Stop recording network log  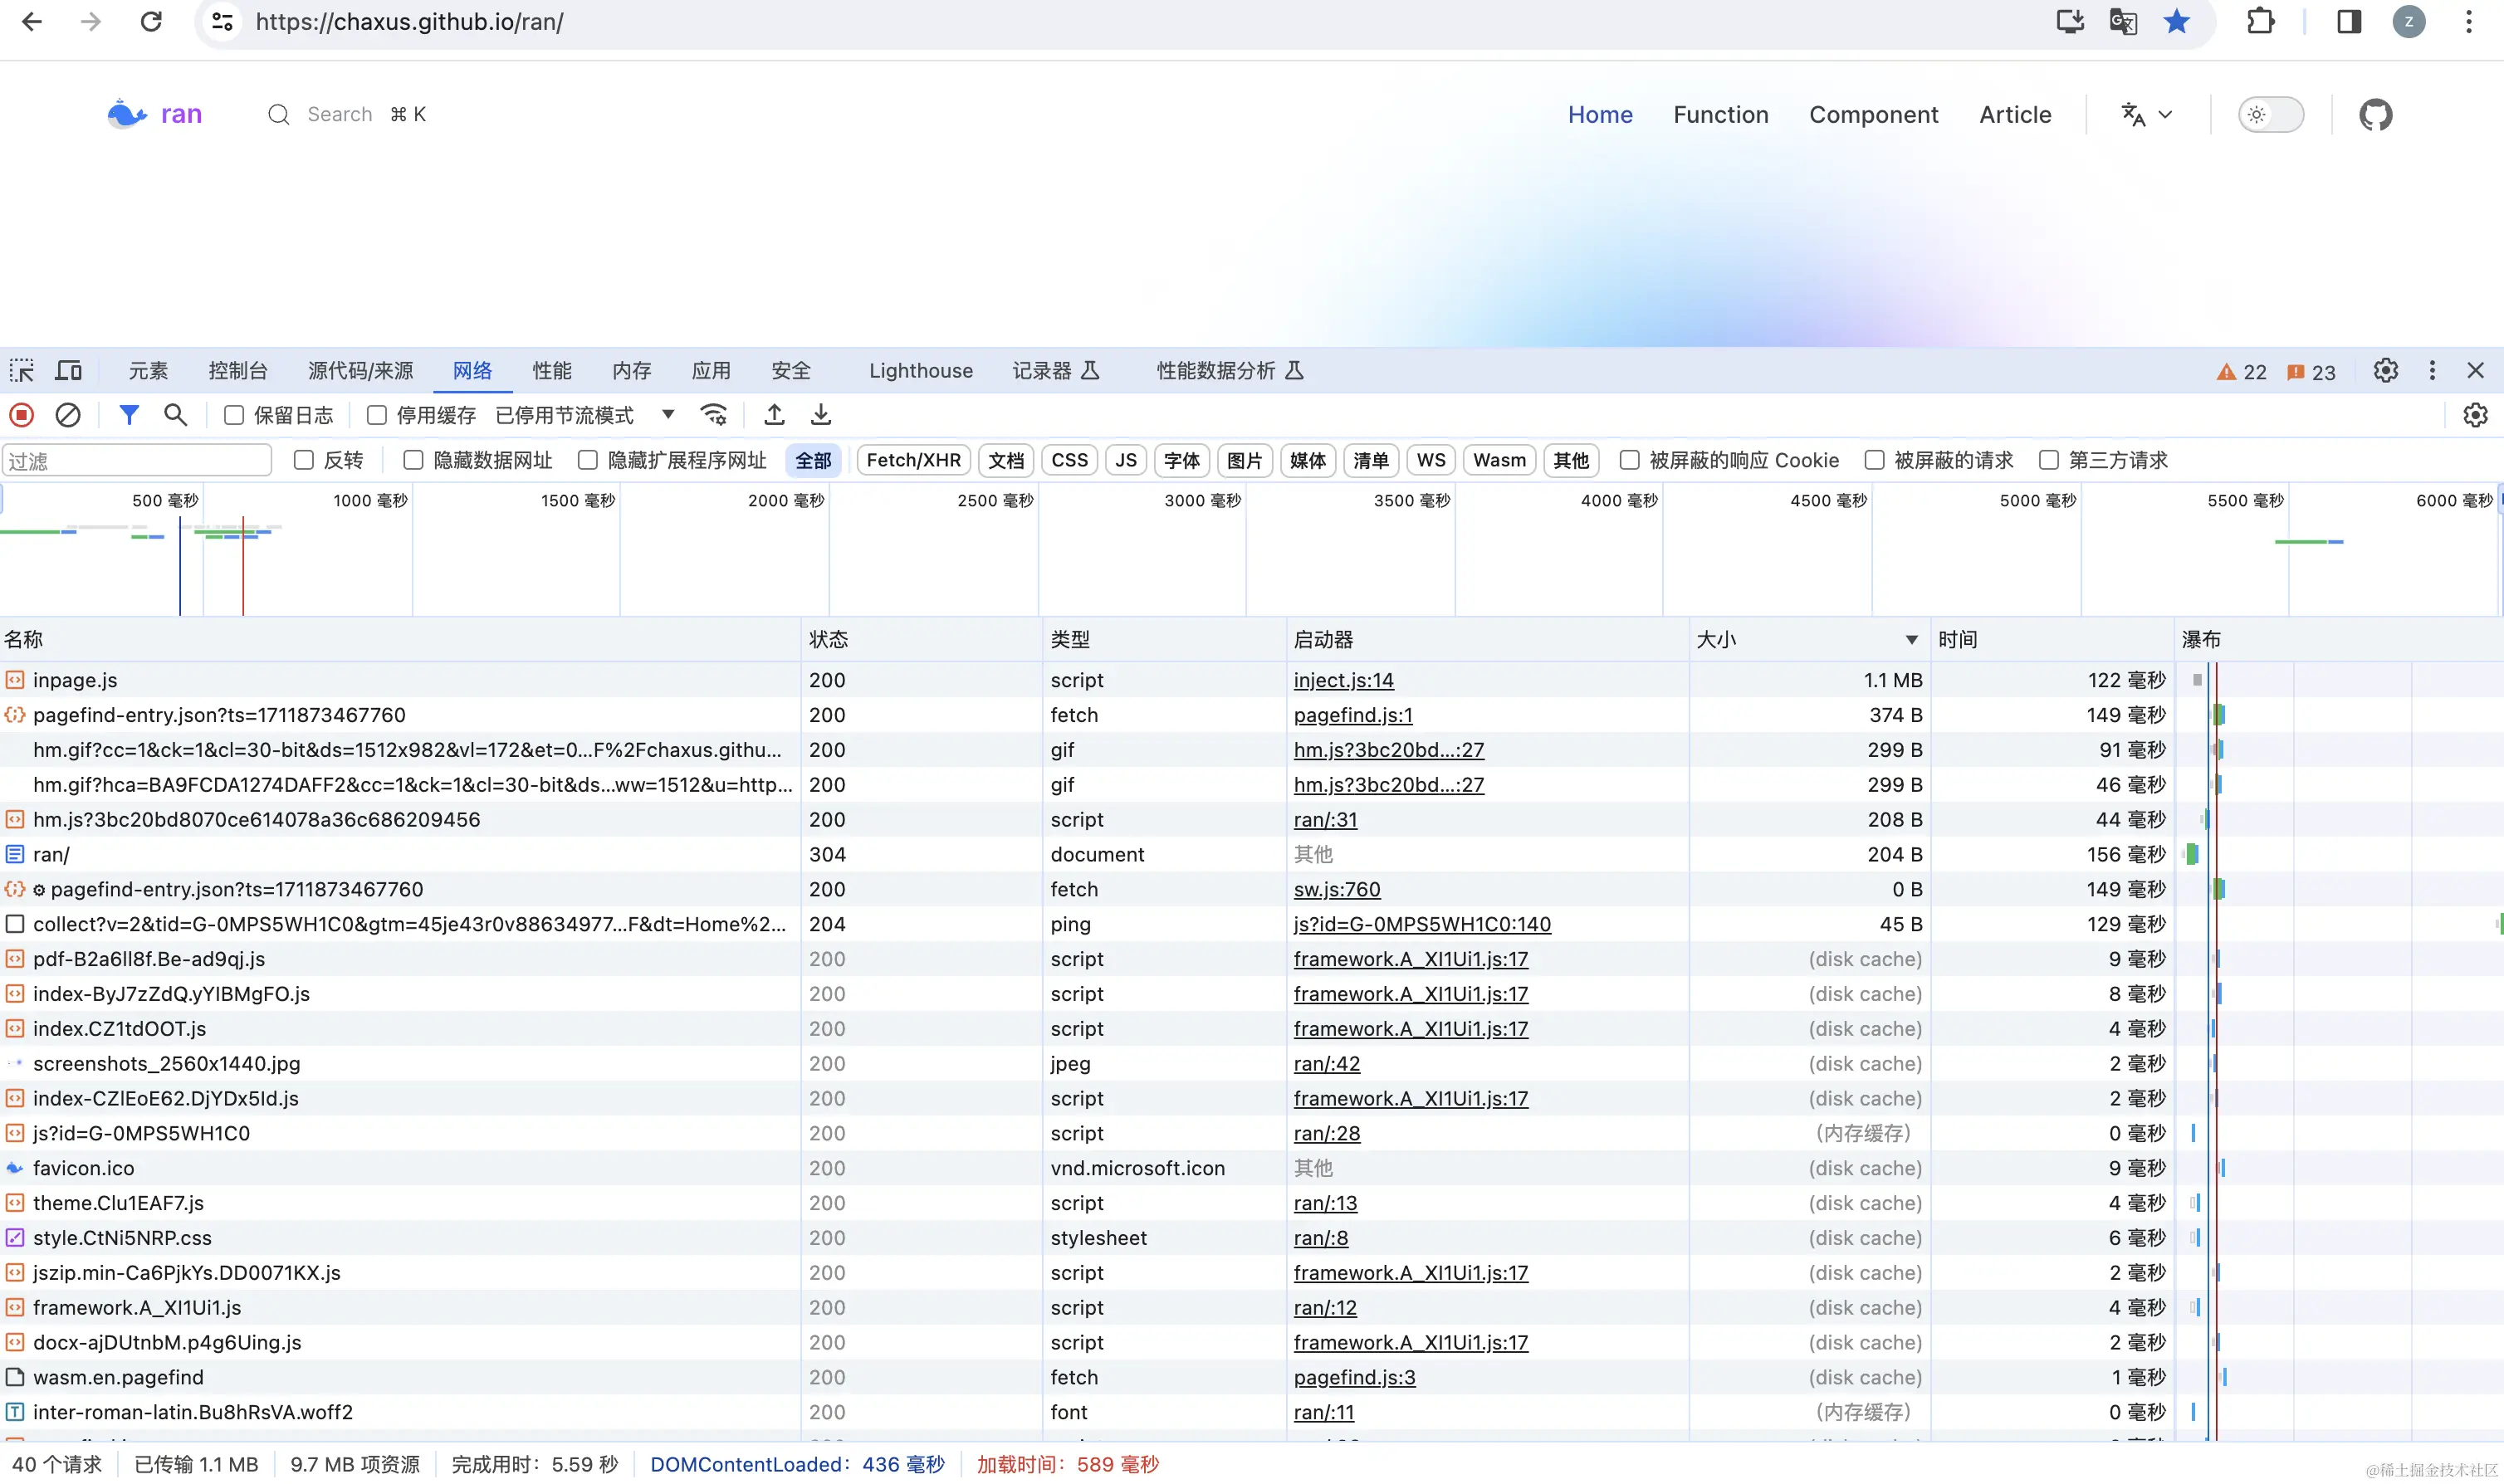click(22, 415)
